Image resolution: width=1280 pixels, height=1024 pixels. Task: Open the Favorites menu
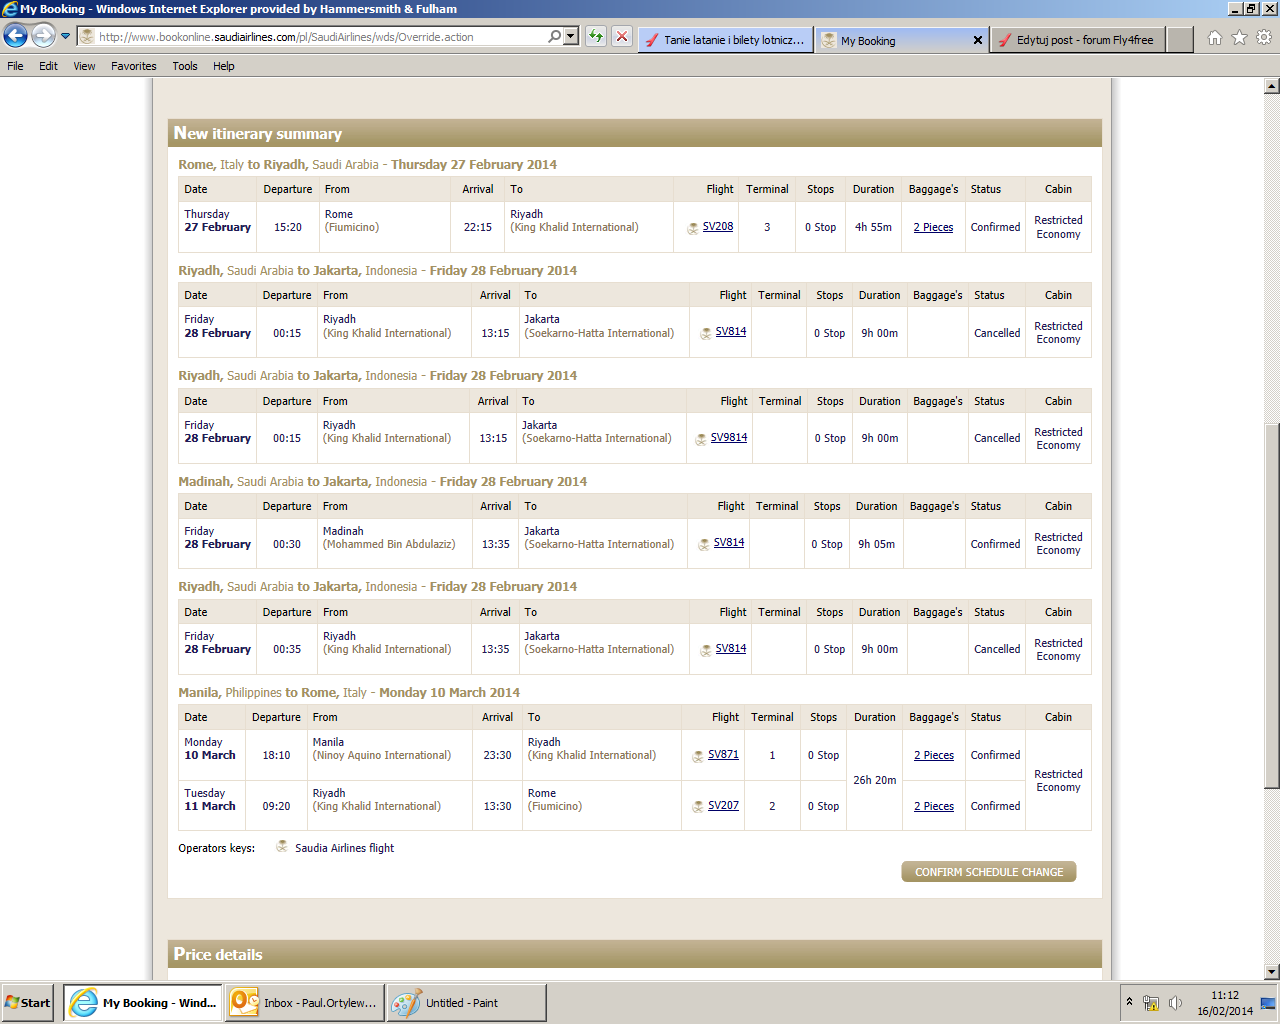[134, 66]
